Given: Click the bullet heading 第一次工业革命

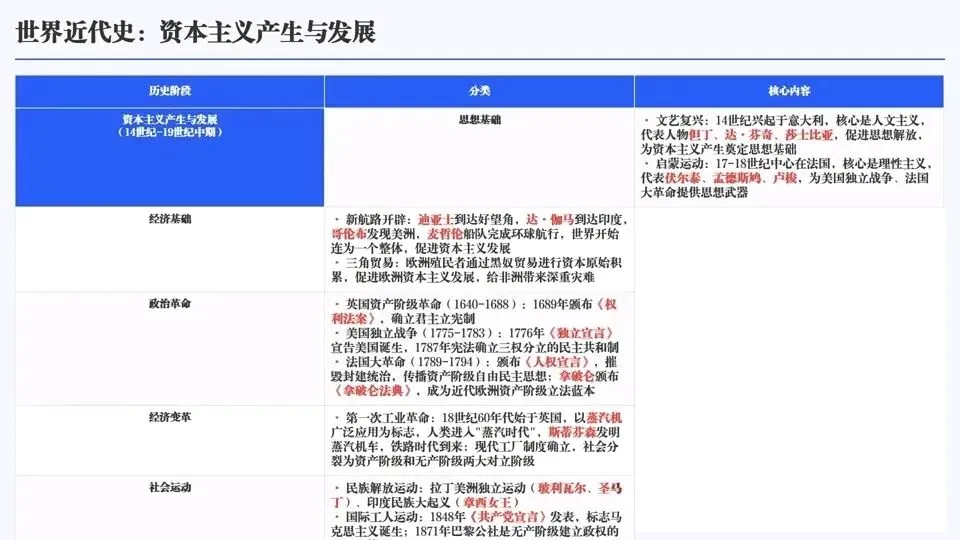Looking at the screenshot, I should tap(388, 418).
